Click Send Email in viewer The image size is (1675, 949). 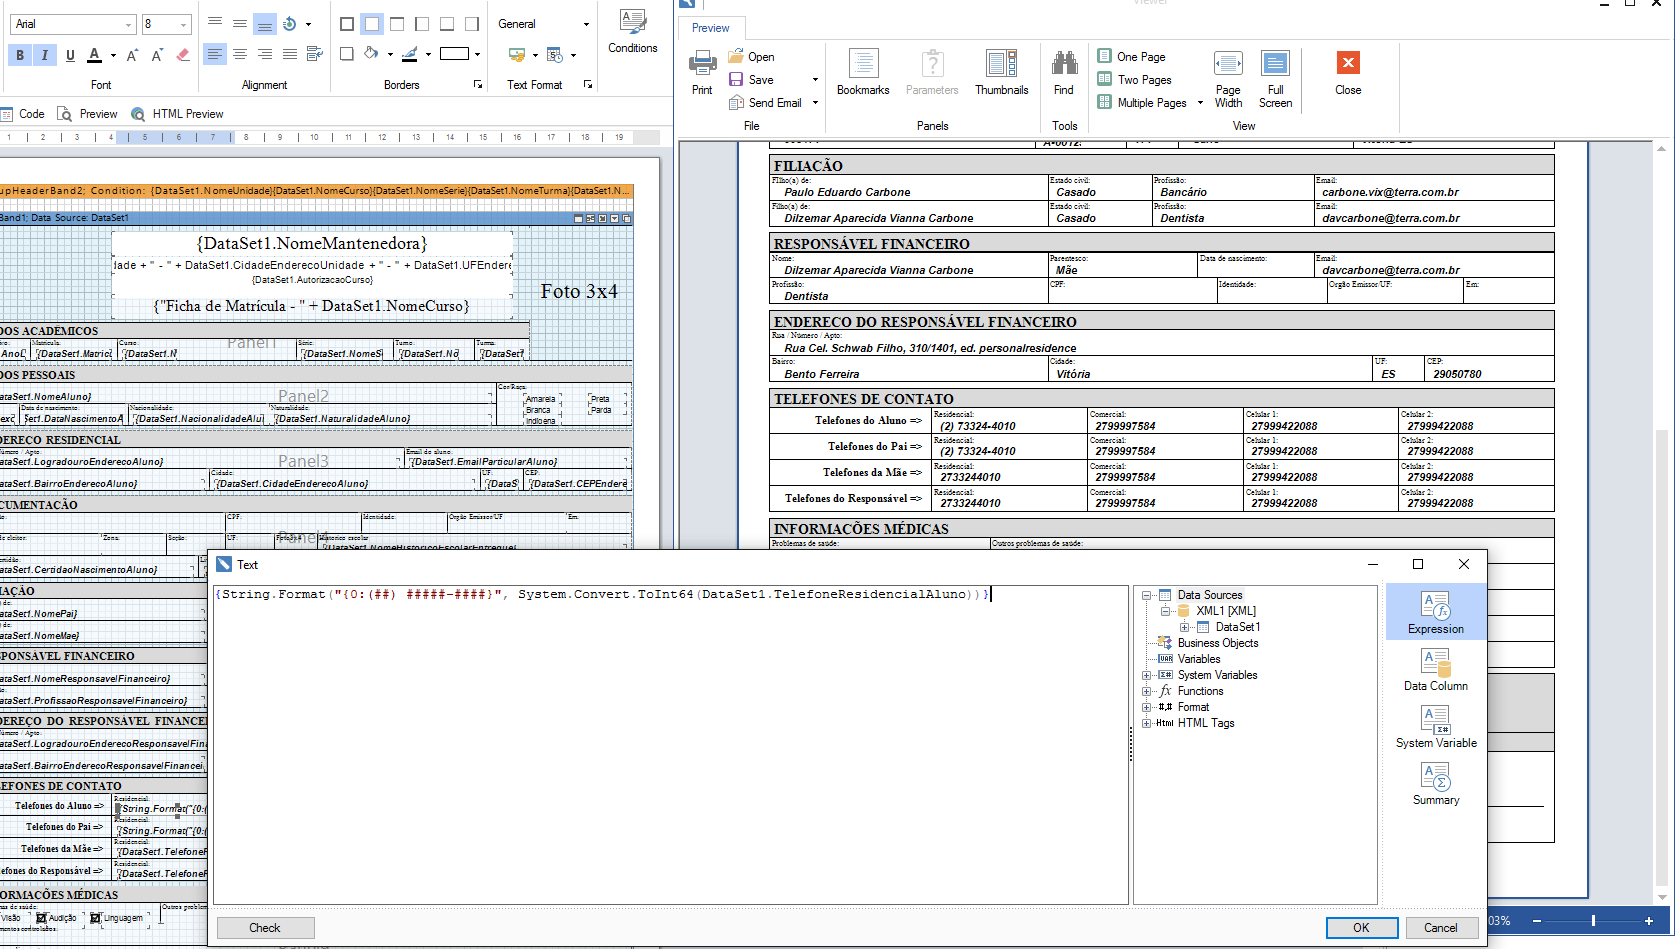[765, 103]
